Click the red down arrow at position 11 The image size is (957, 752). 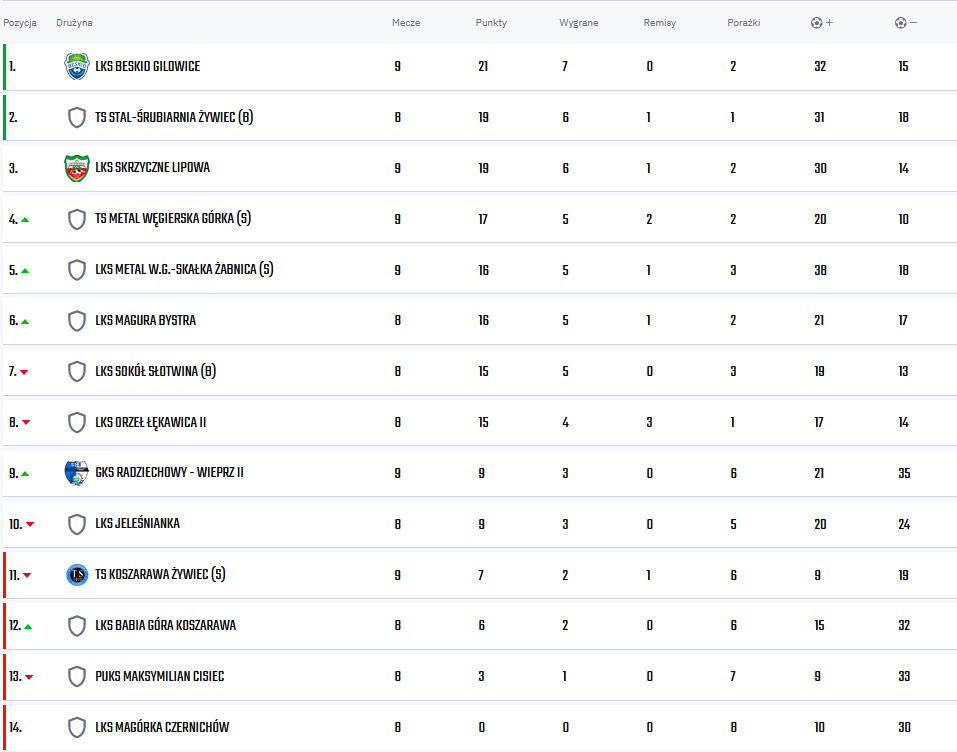tap(27, 575)
